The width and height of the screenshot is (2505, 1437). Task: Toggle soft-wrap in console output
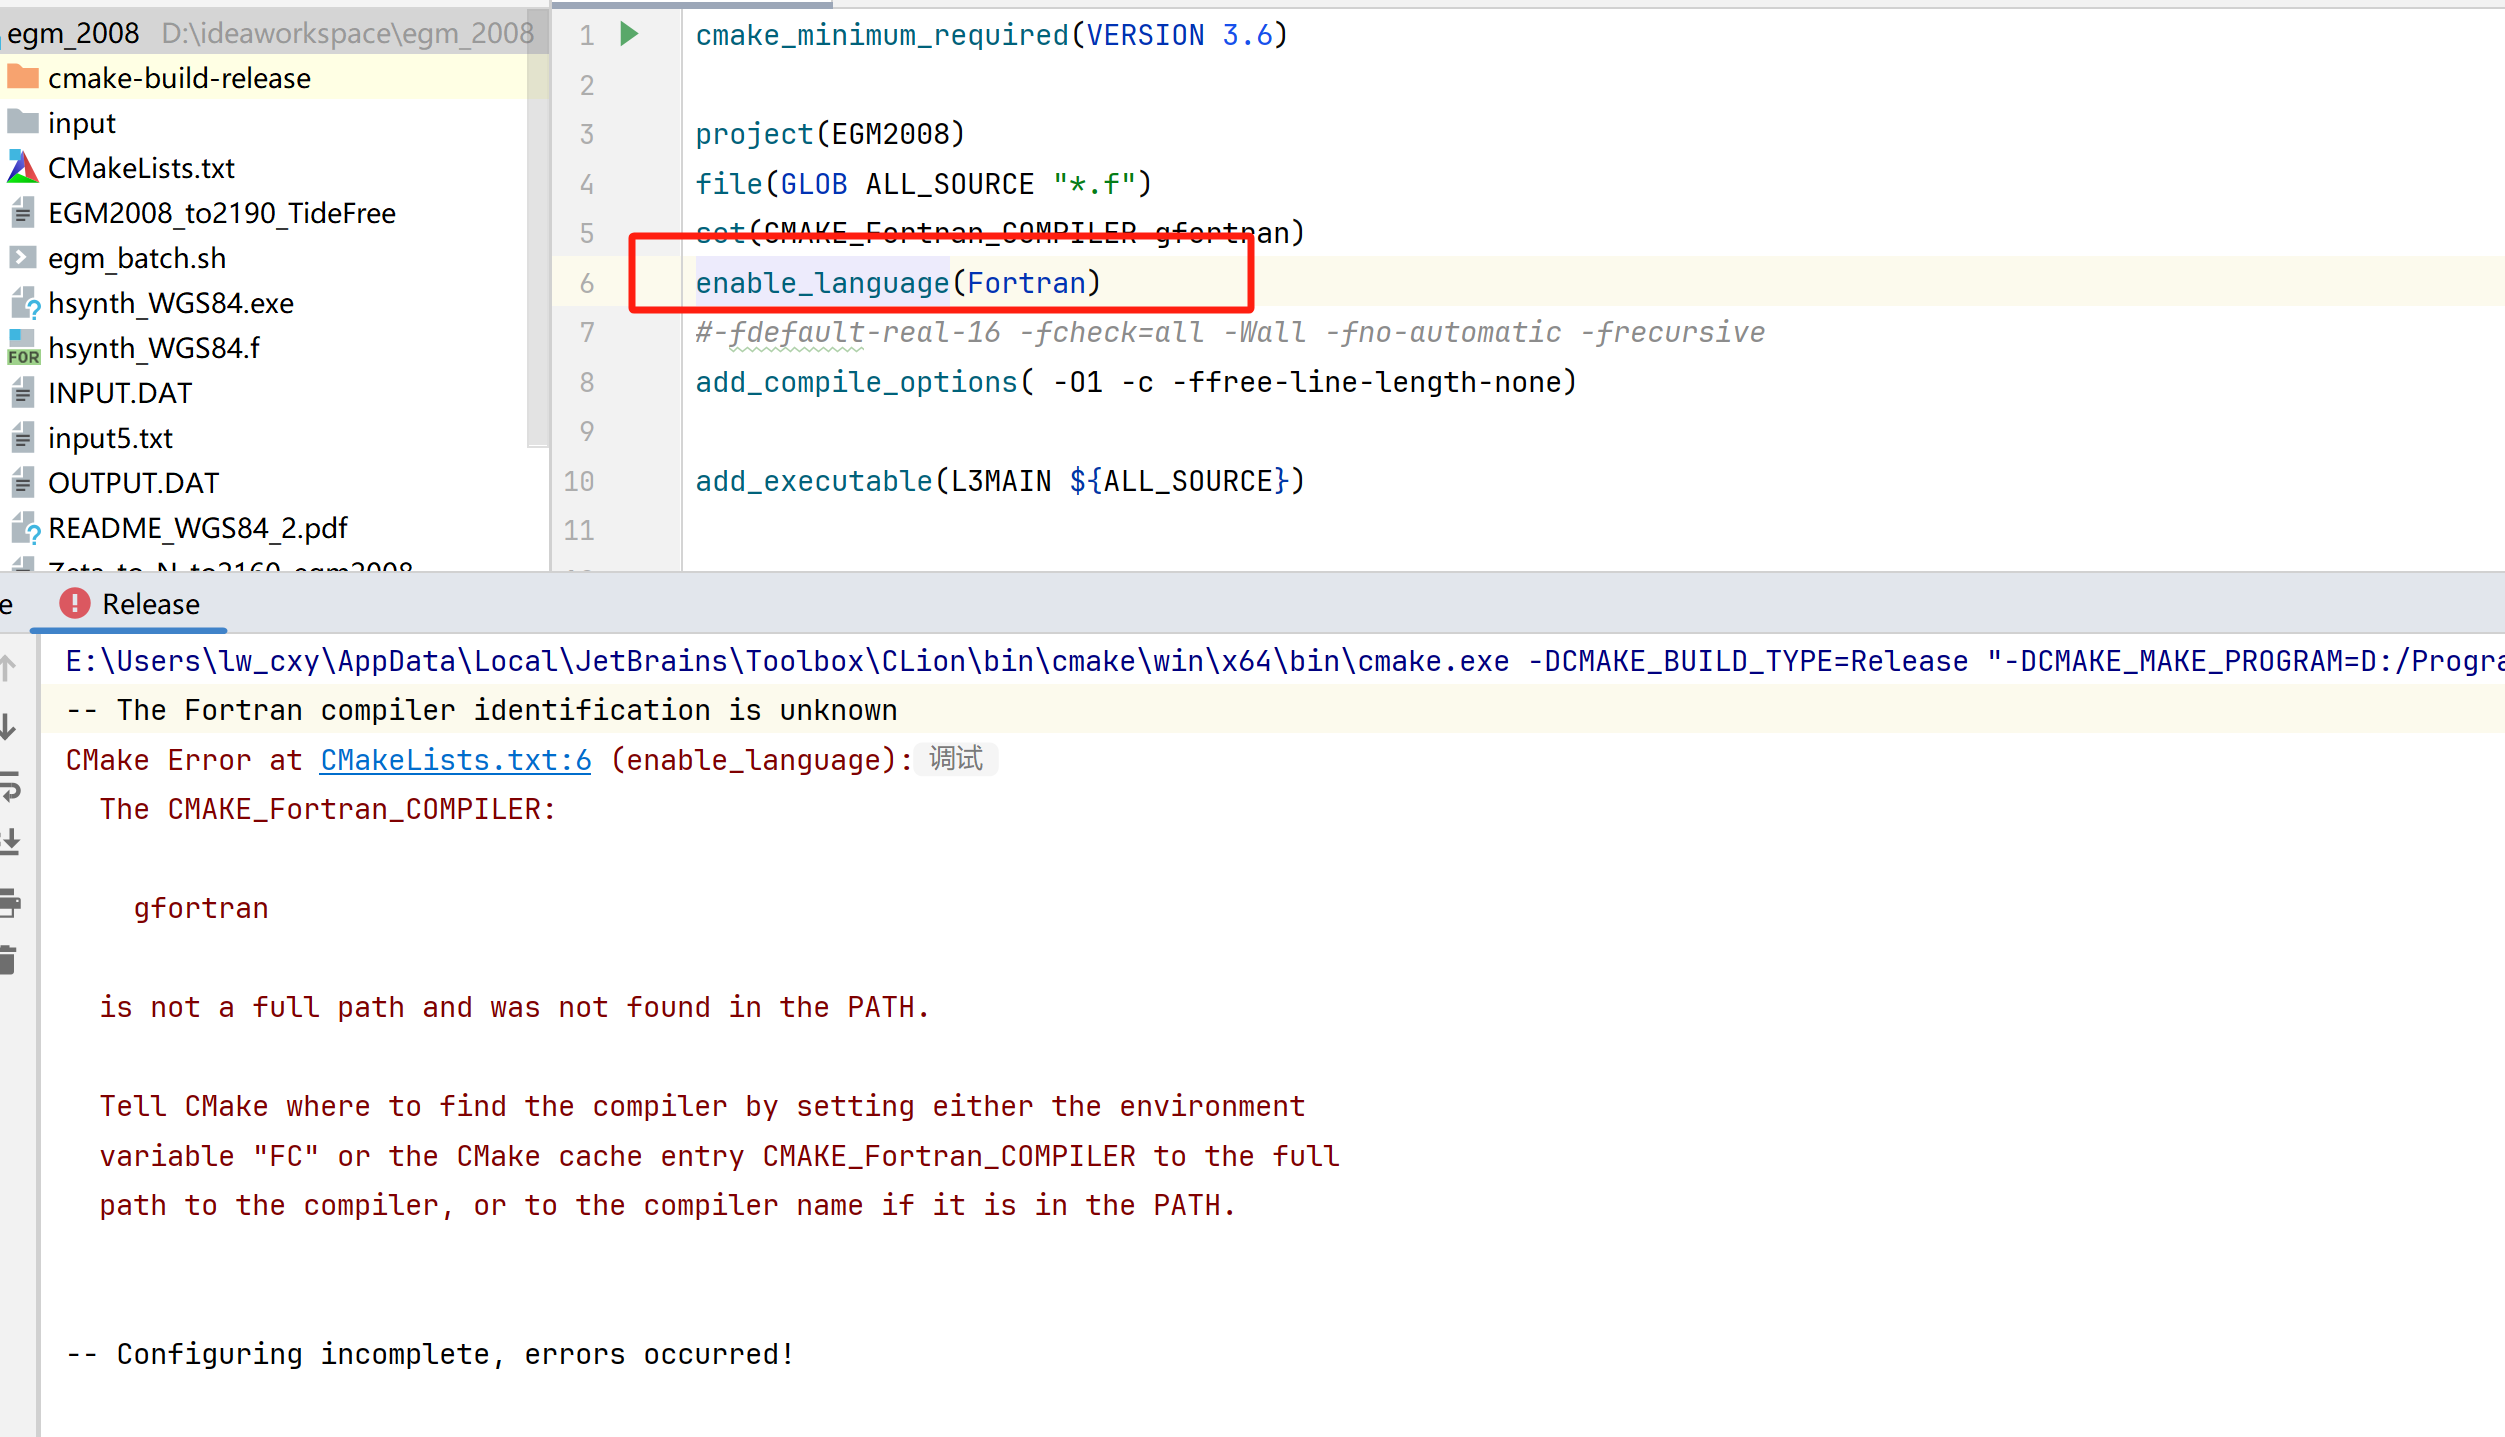point(10,787)
